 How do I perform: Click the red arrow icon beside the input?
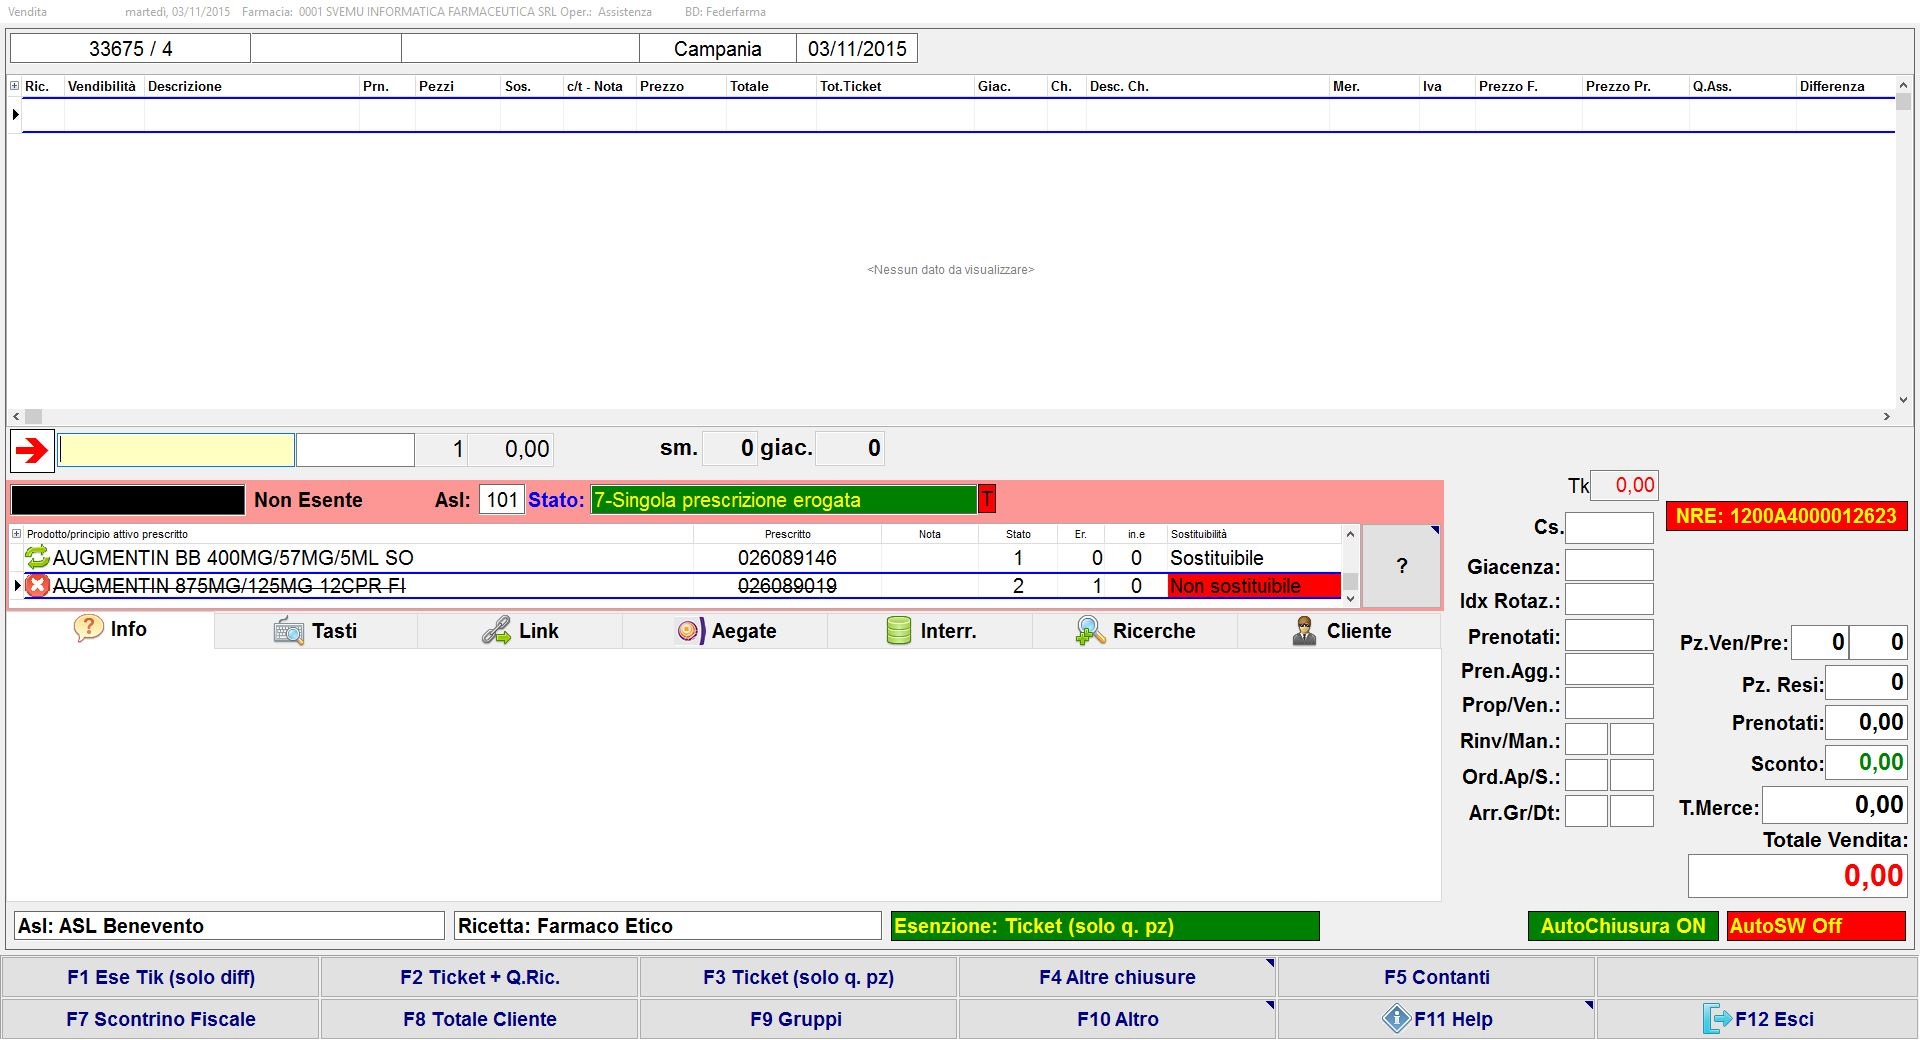point(32,450)
